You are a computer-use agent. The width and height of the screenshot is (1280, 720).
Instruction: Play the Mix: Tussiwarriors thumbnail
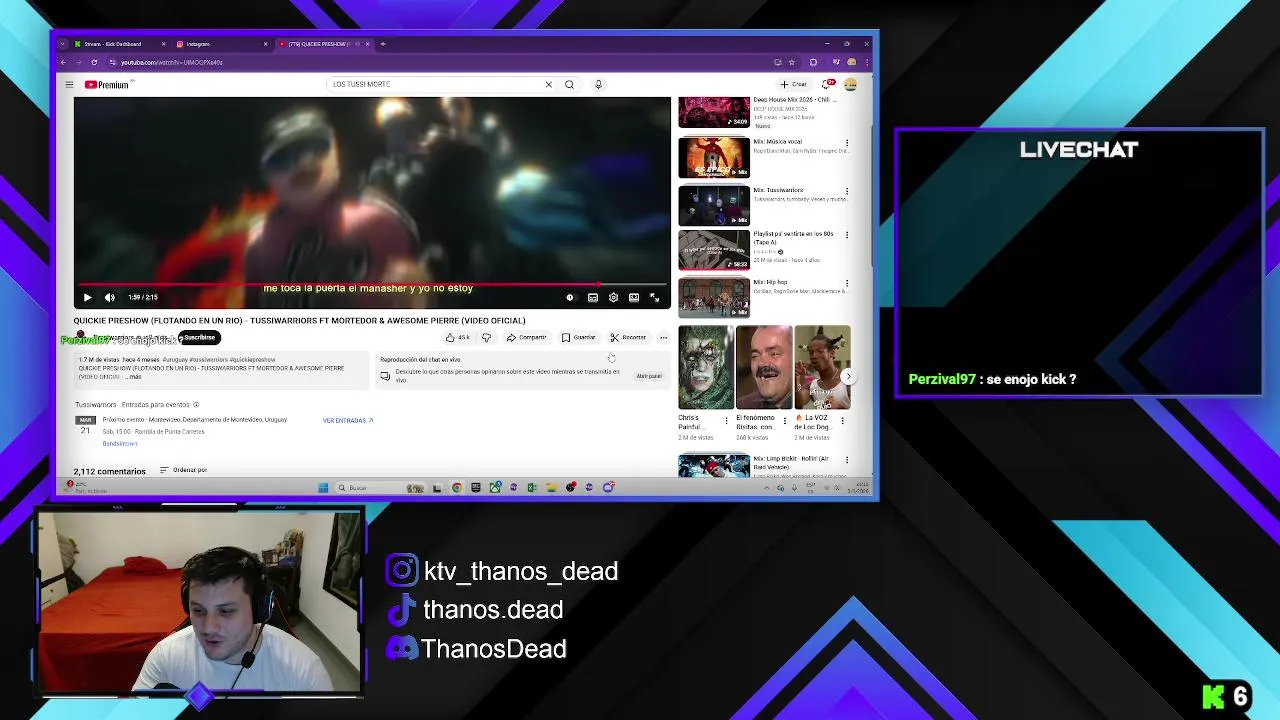tap(714, 206)
